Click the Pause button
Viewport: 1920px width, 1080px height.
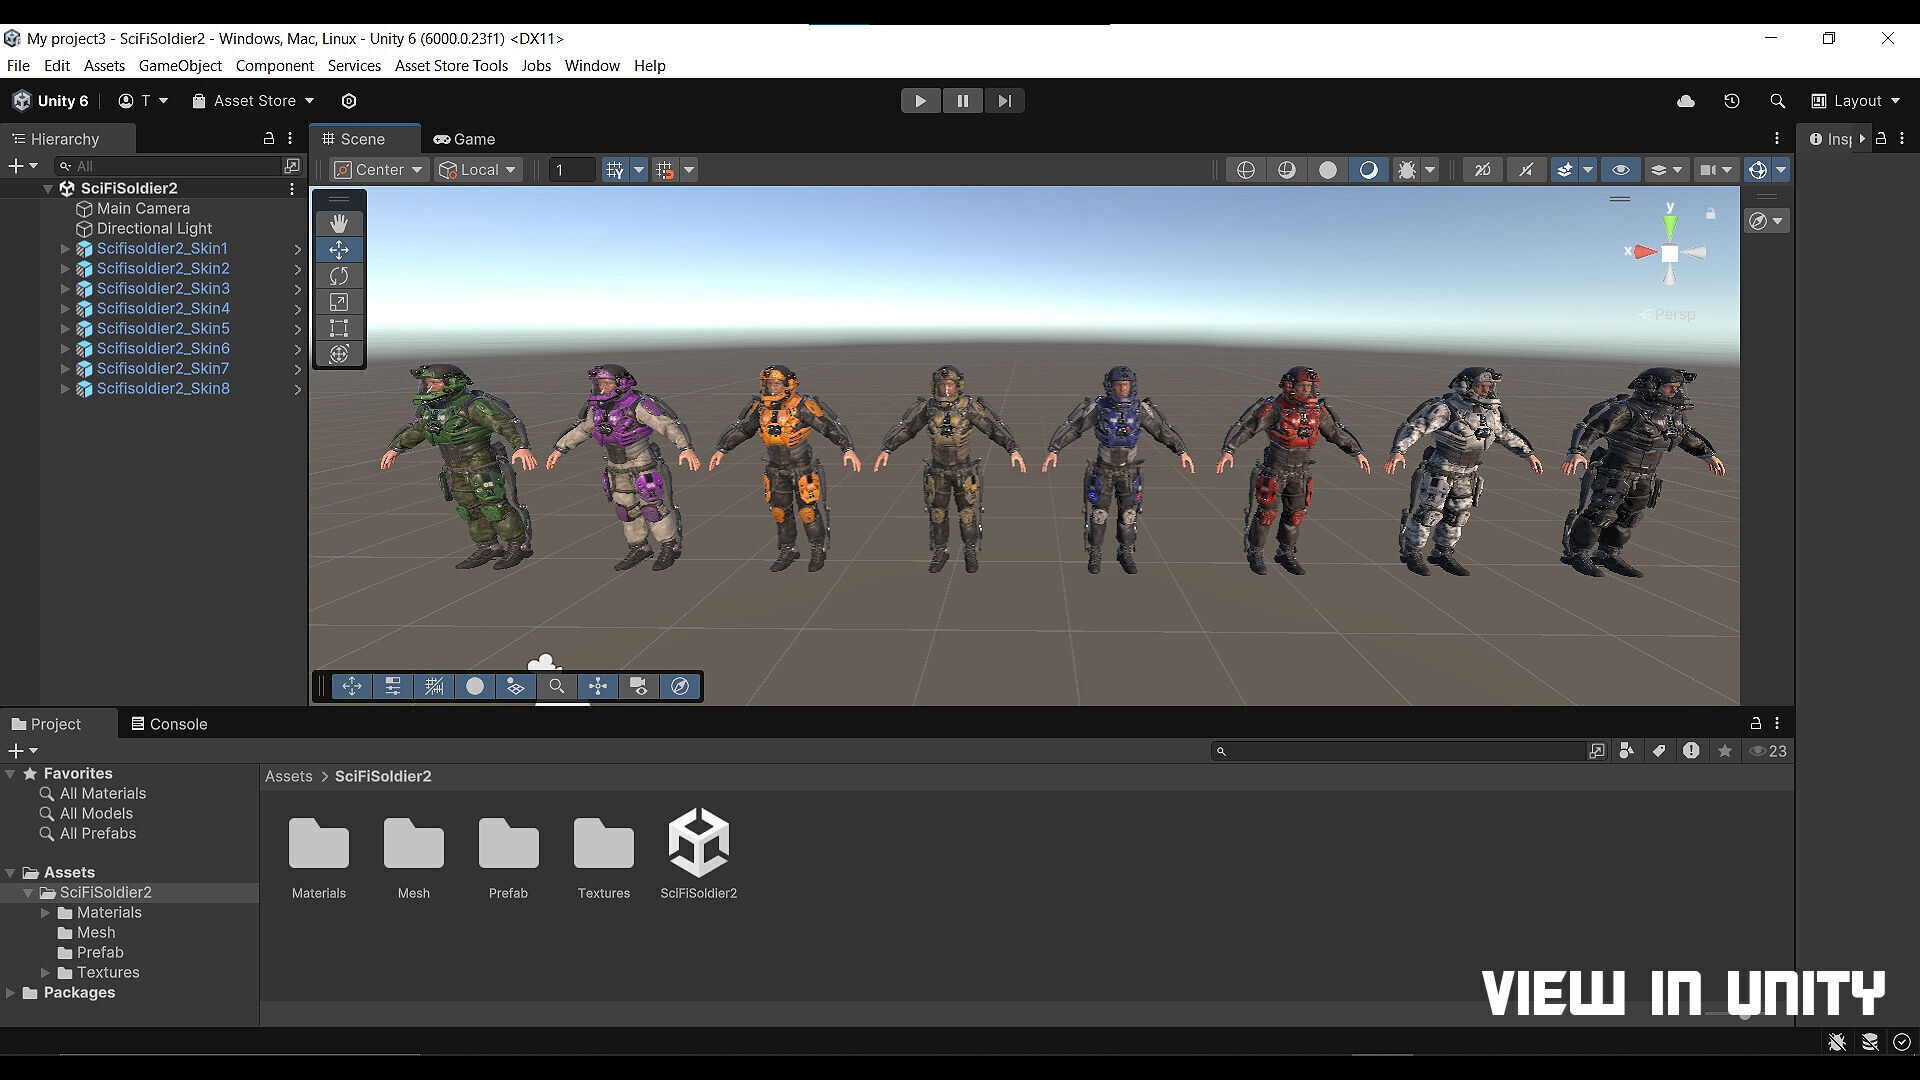point(962,101)
